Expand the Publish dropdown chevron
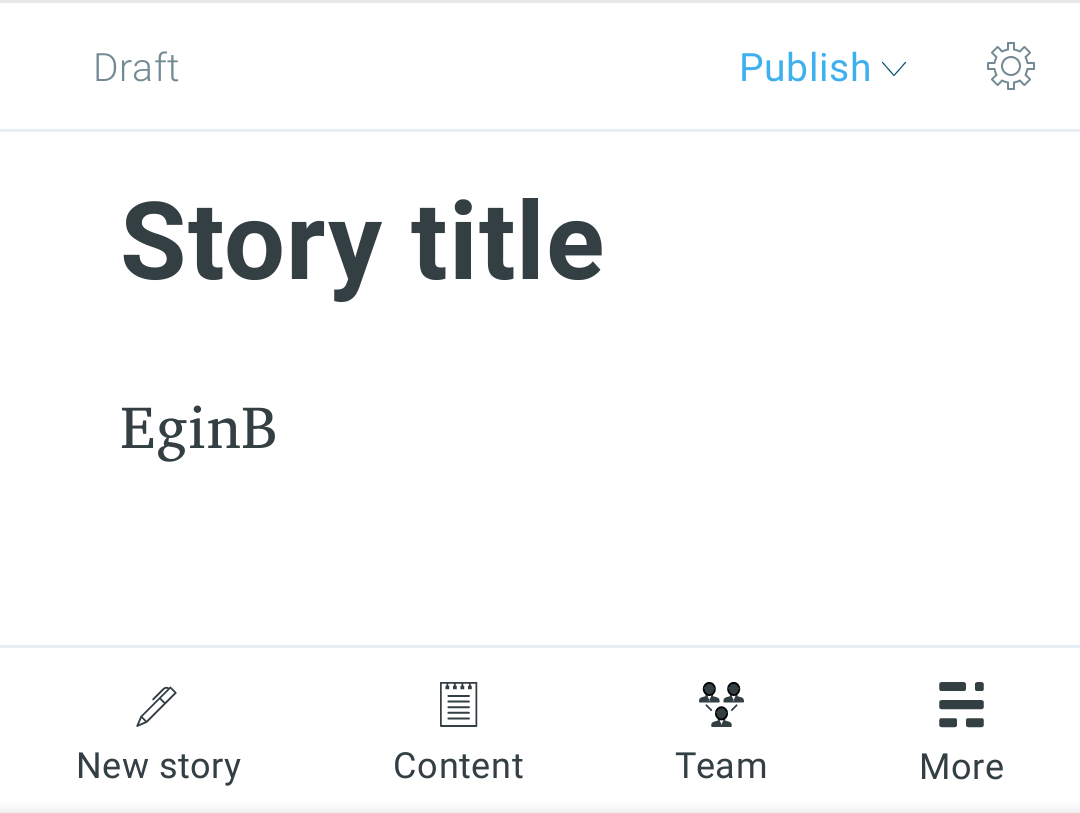Viewport: 1080px width, 813px height. tap(893, 69)
